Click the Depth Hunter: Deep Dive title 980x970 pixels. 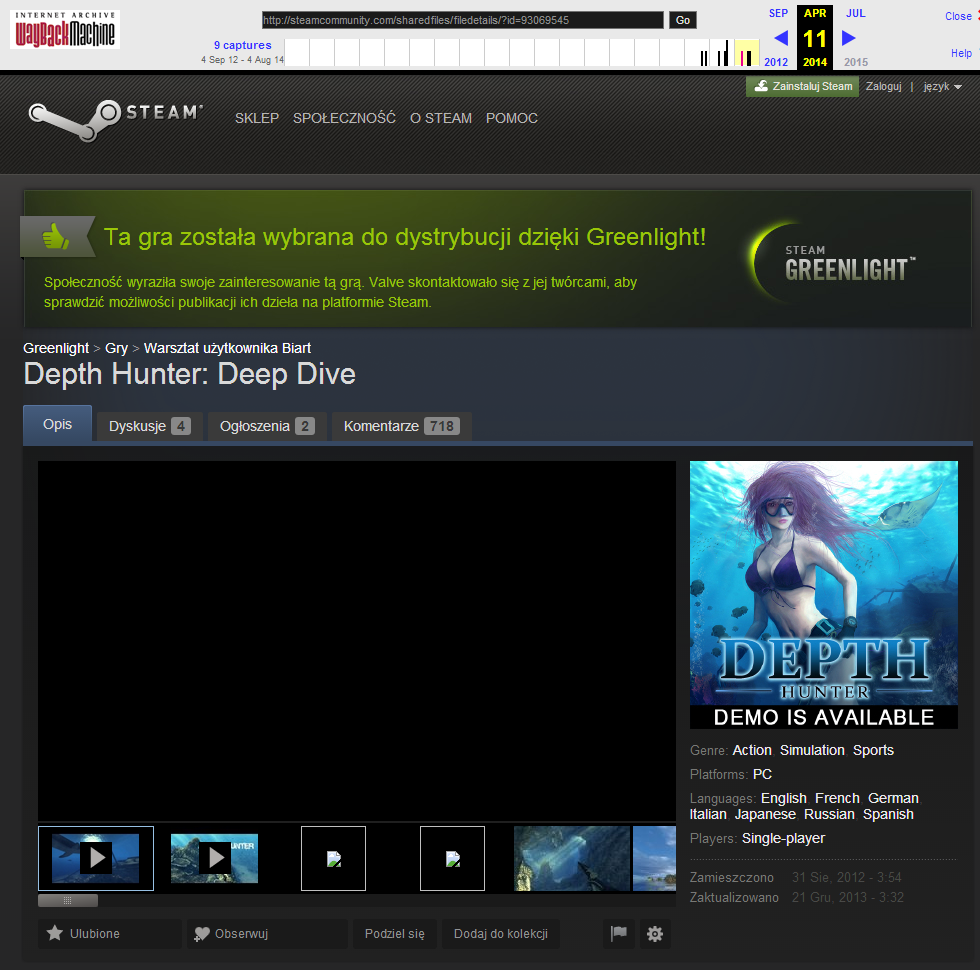coord(189,374)
